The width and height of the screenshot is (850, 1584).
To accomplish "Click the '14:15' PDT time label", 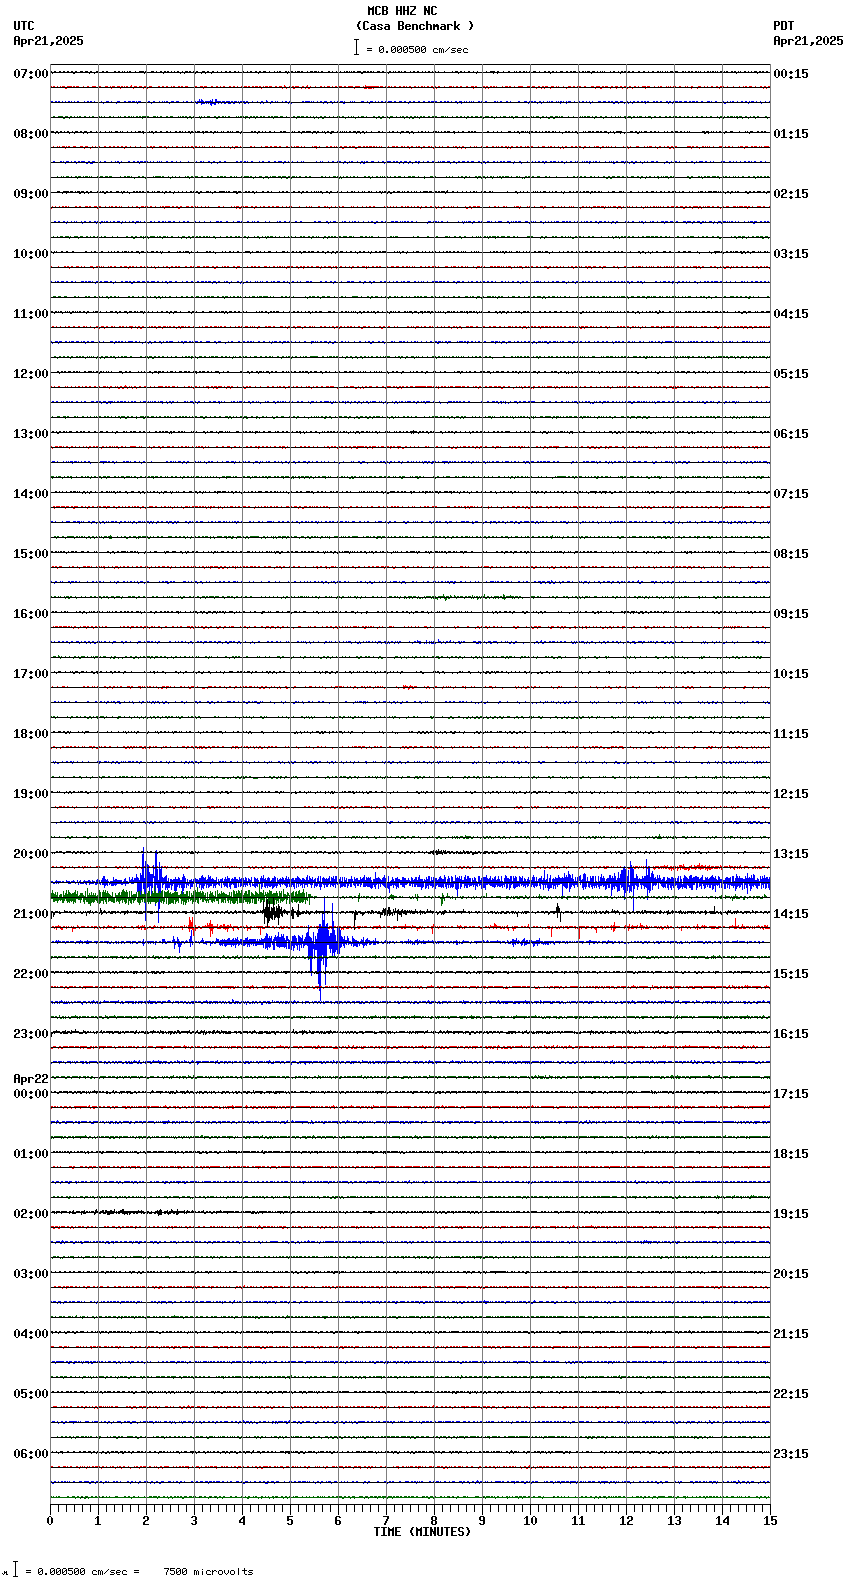I will tap(791, 914).
